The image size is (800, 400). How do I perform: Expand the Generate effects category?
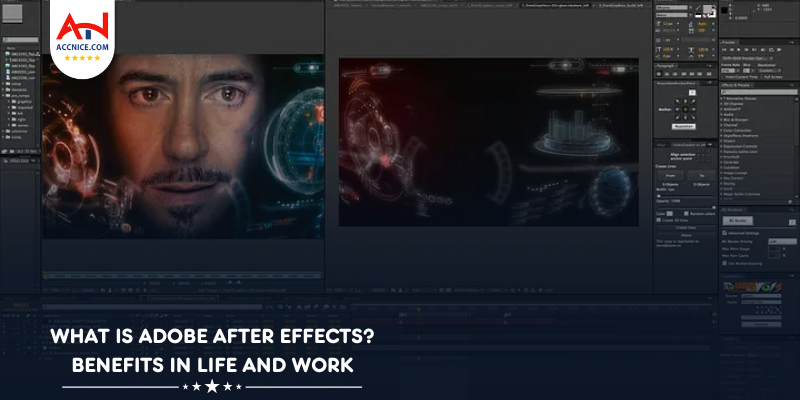click(721, 162)
